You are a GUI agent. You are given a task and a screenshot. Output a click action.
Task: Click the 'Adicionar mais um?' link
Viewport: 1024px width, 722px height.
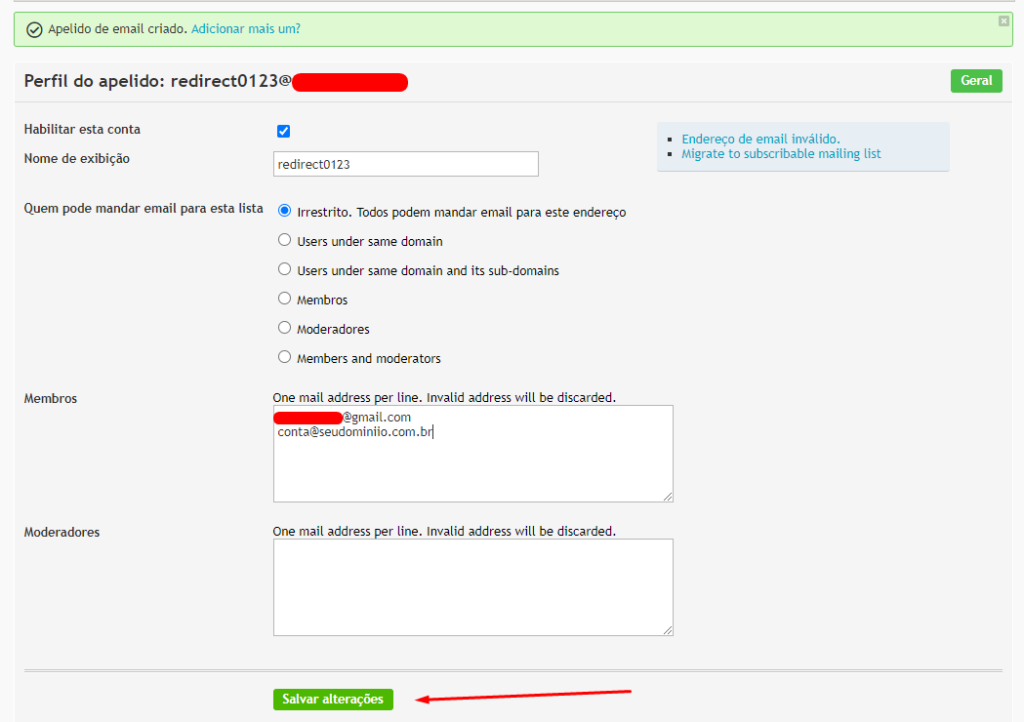(245, 29)
